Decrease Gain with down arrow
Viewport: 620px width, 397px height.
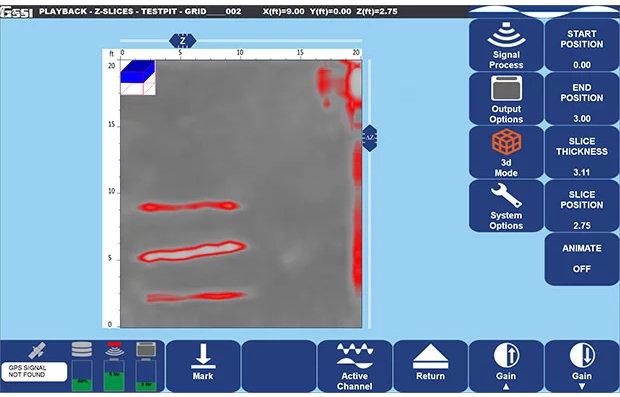click(x=582, y=367)
